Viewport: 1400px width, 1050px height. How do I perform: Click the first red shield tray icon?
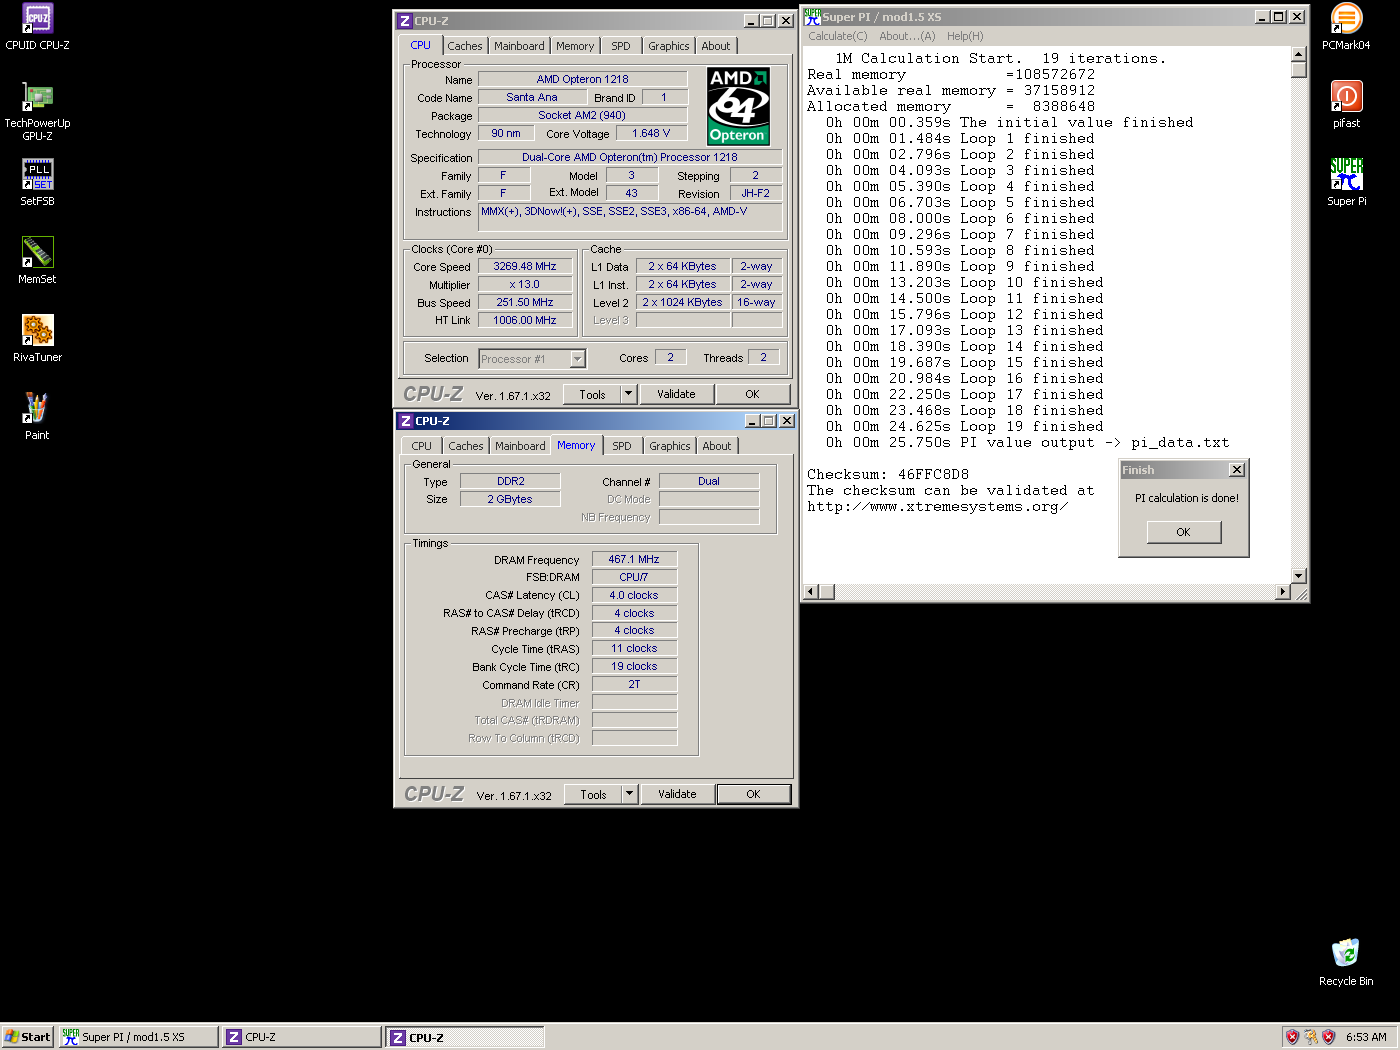(x=1292, y=1037)
